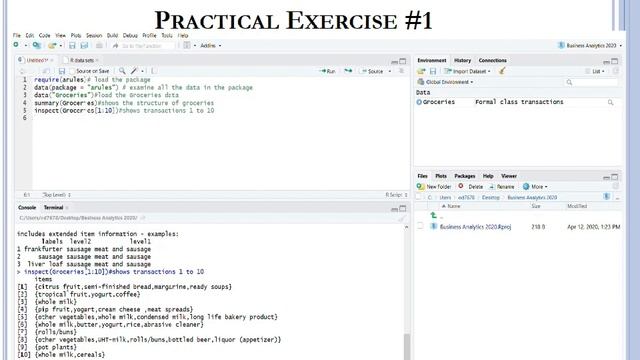
Task: Toggle the select-all checkbox in Files path bar
Action: [x=418, y=197]
